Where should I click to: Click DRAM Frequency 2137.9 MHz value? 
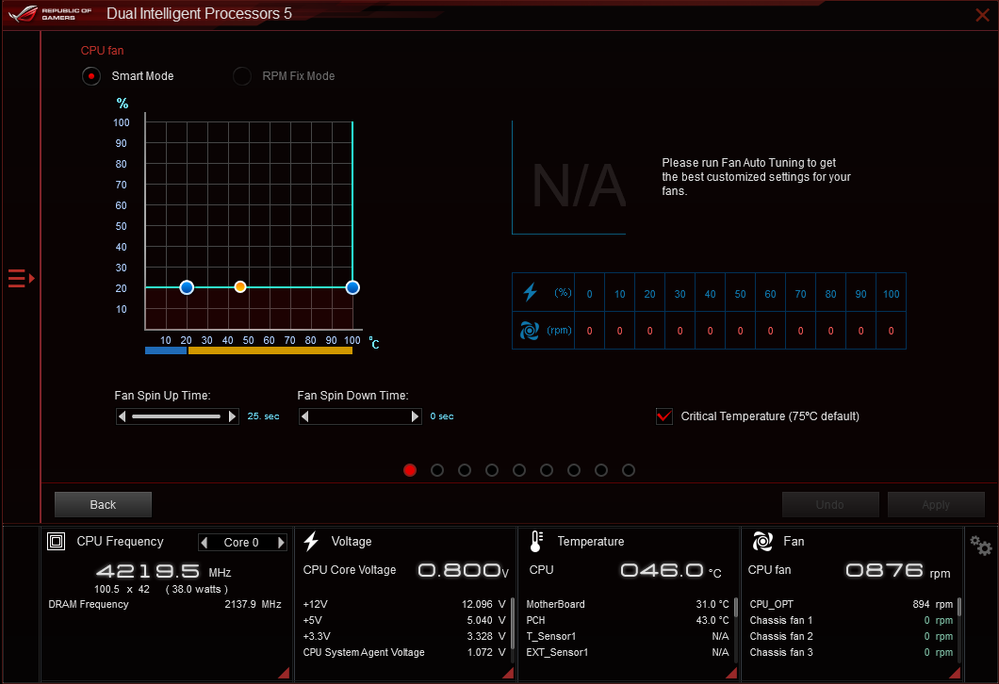(x=253, y=604)
